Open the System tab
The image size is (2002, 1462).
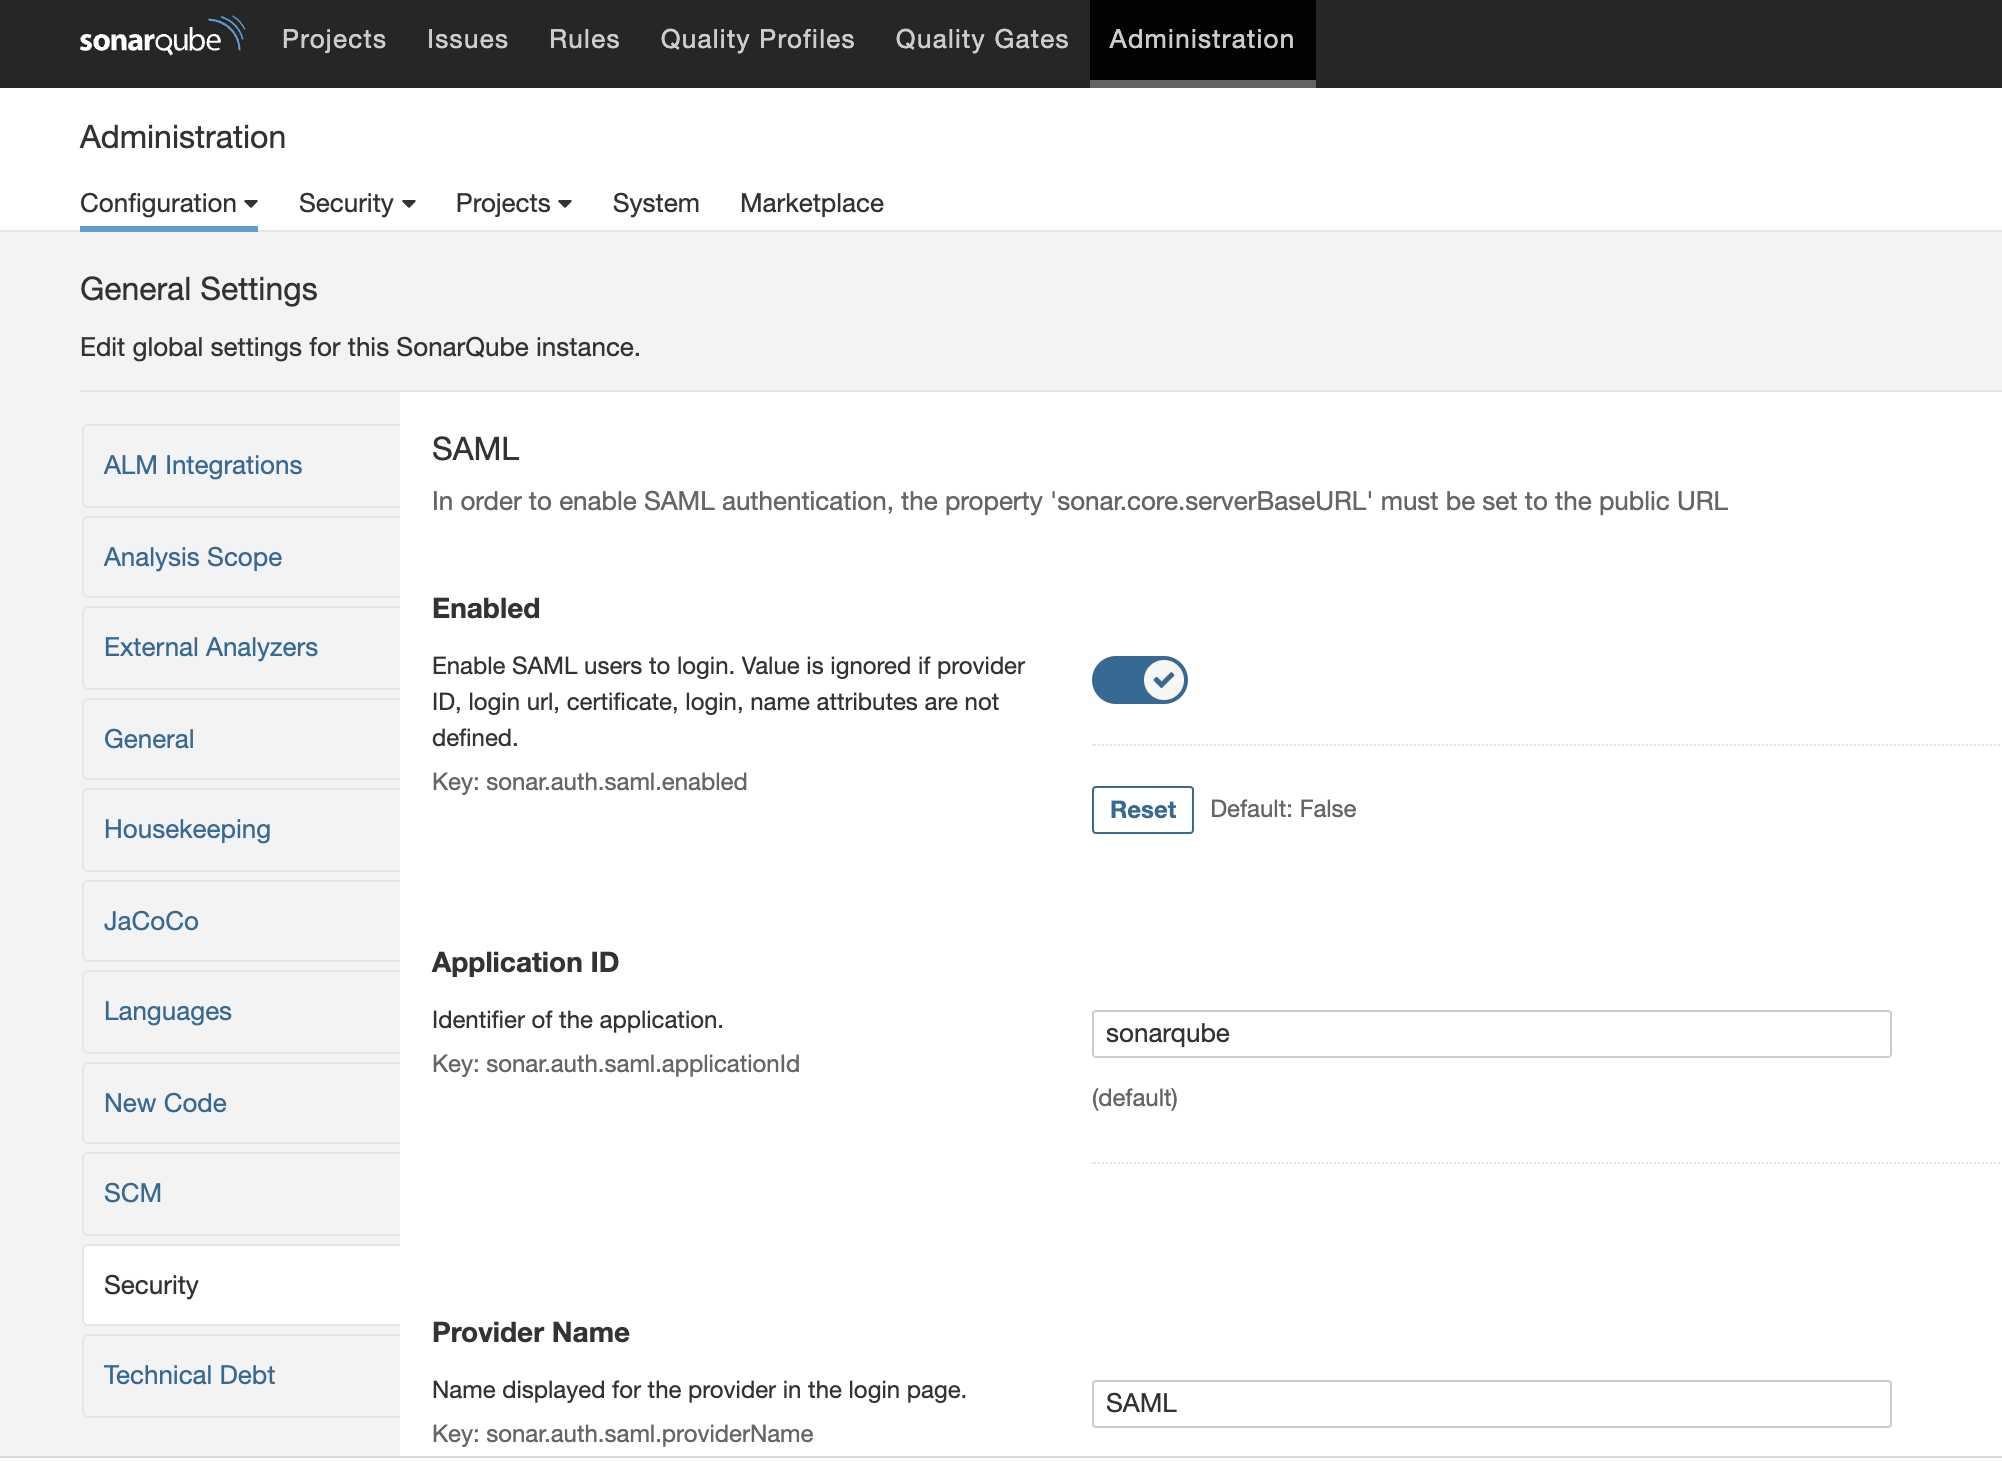point(655,203)
